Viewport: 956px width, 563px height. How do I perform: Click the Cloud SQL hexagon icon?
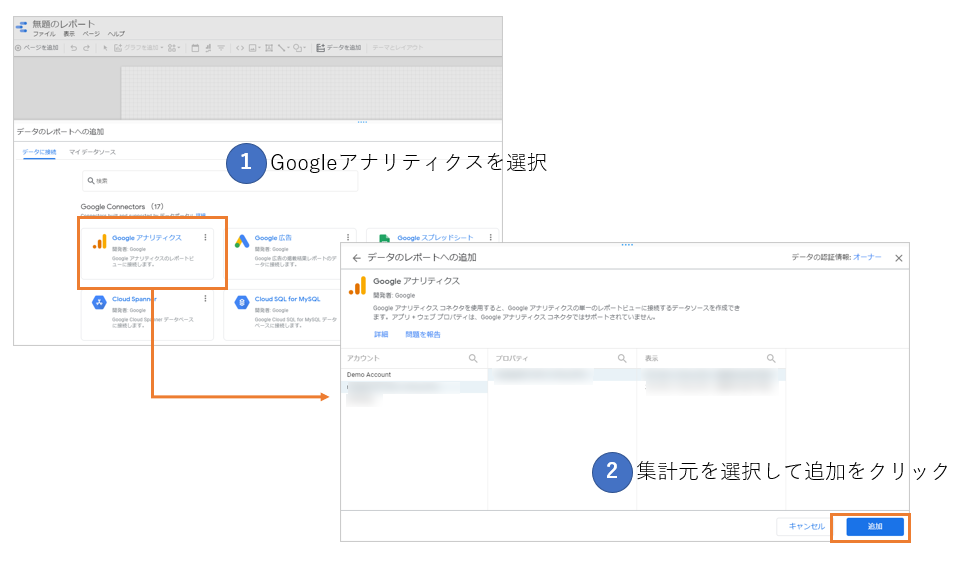point(242,303)
